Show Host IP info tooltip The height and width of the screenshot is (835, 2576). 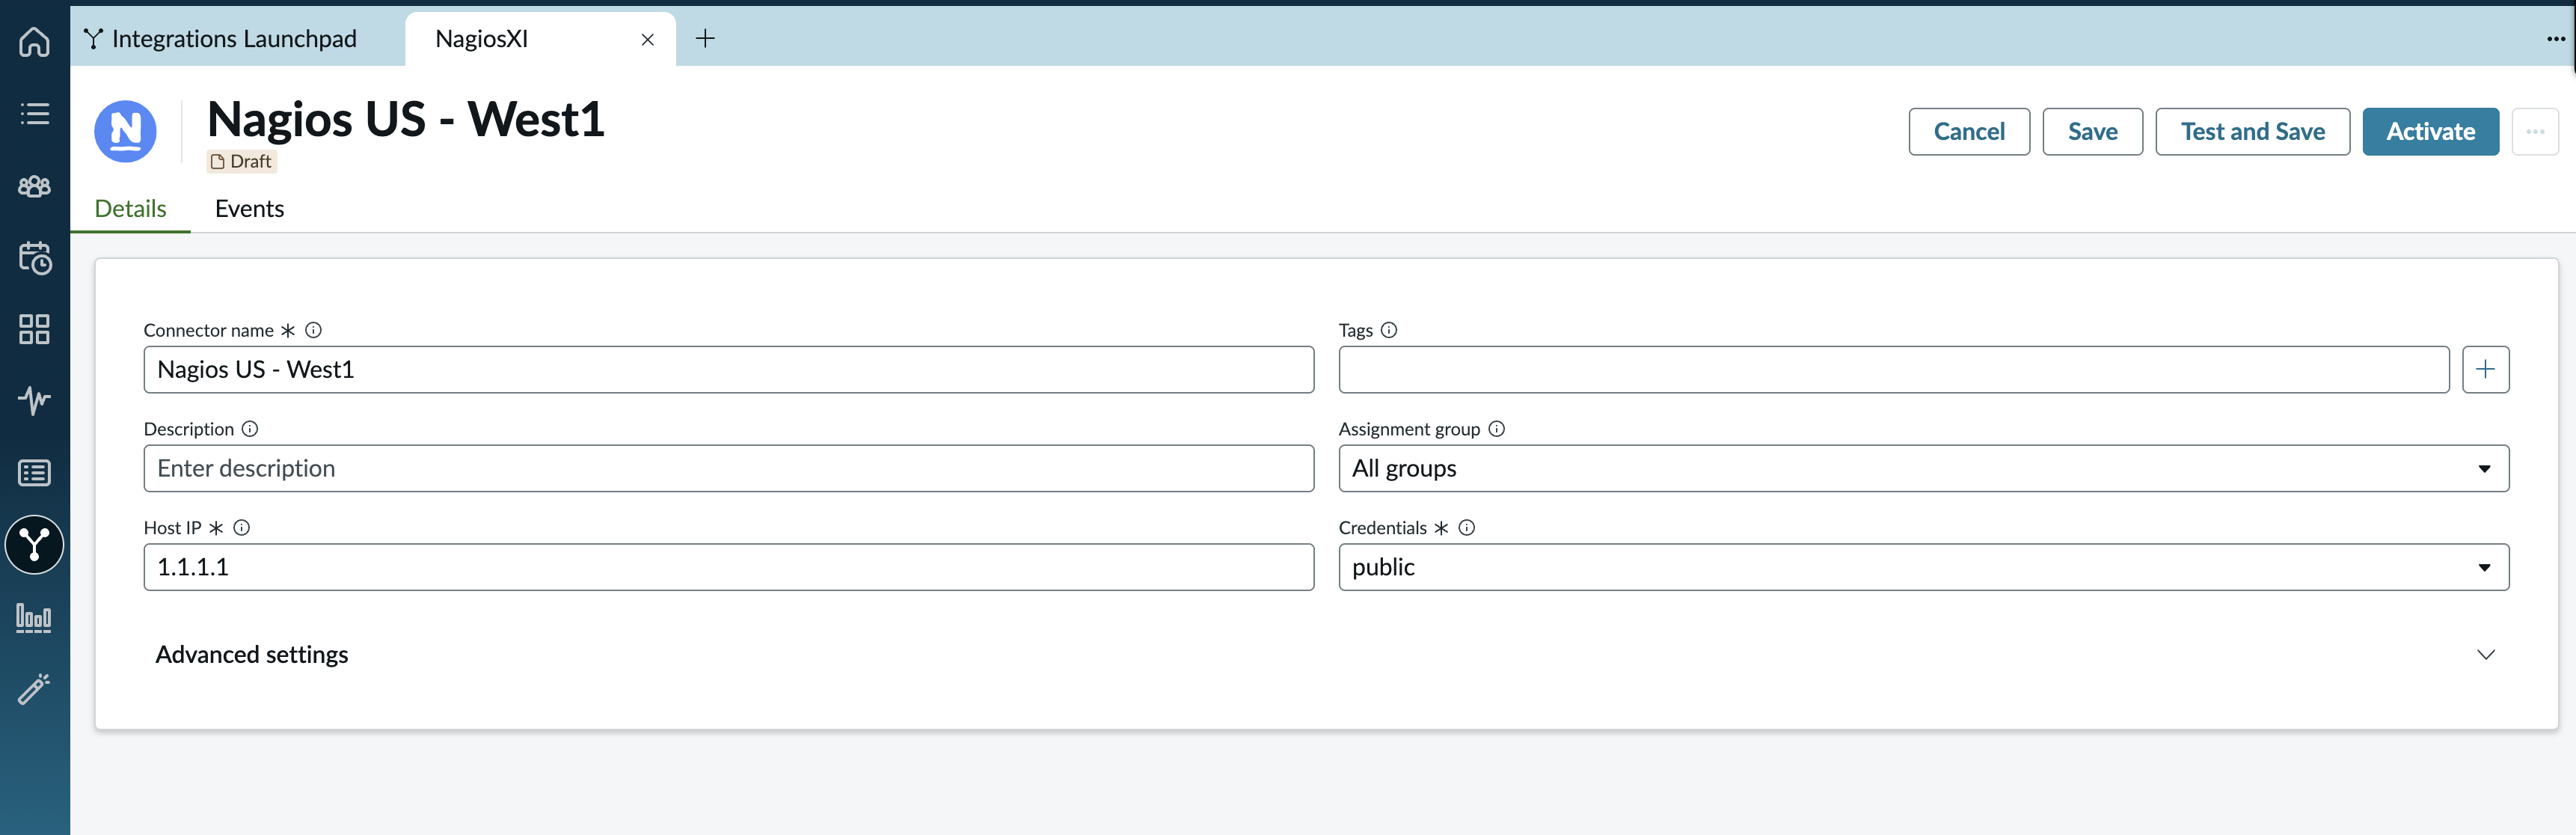pyautogui.click(x=241, y=528)
